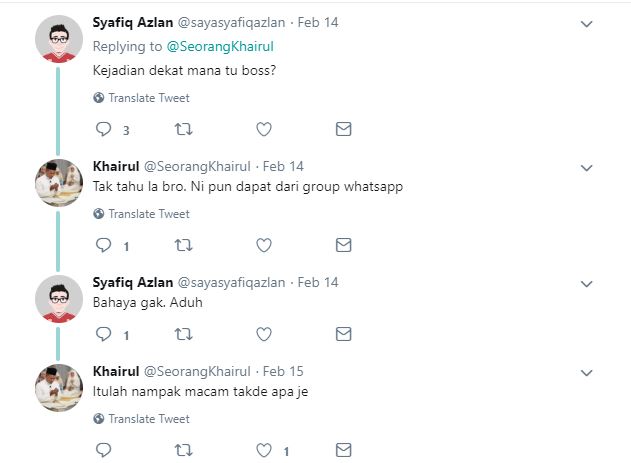The width and height of the screenshot is (631, 463).
Task: Like the 'Bahaya gak. Aduh' tweet
Action: pos(264,334)
